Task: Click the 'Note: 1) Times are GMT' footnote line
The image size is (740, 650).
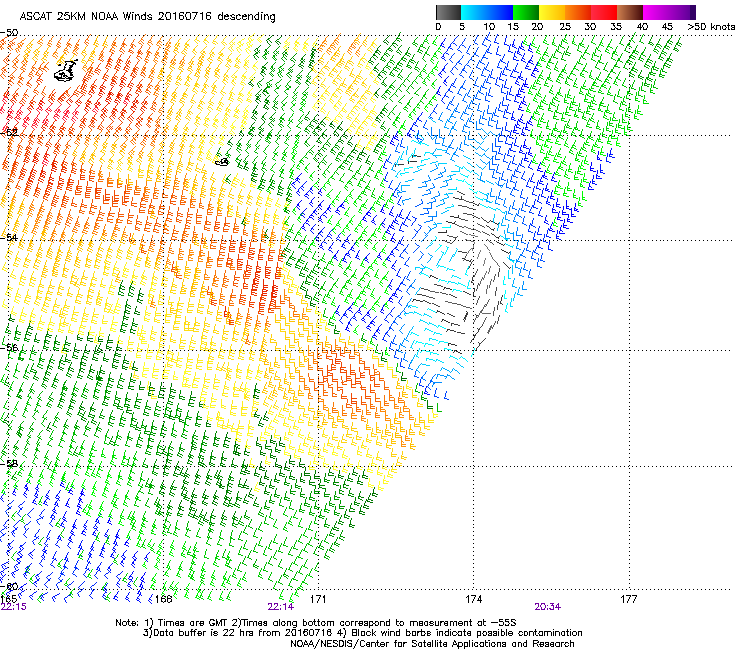Action: point(316,623)
